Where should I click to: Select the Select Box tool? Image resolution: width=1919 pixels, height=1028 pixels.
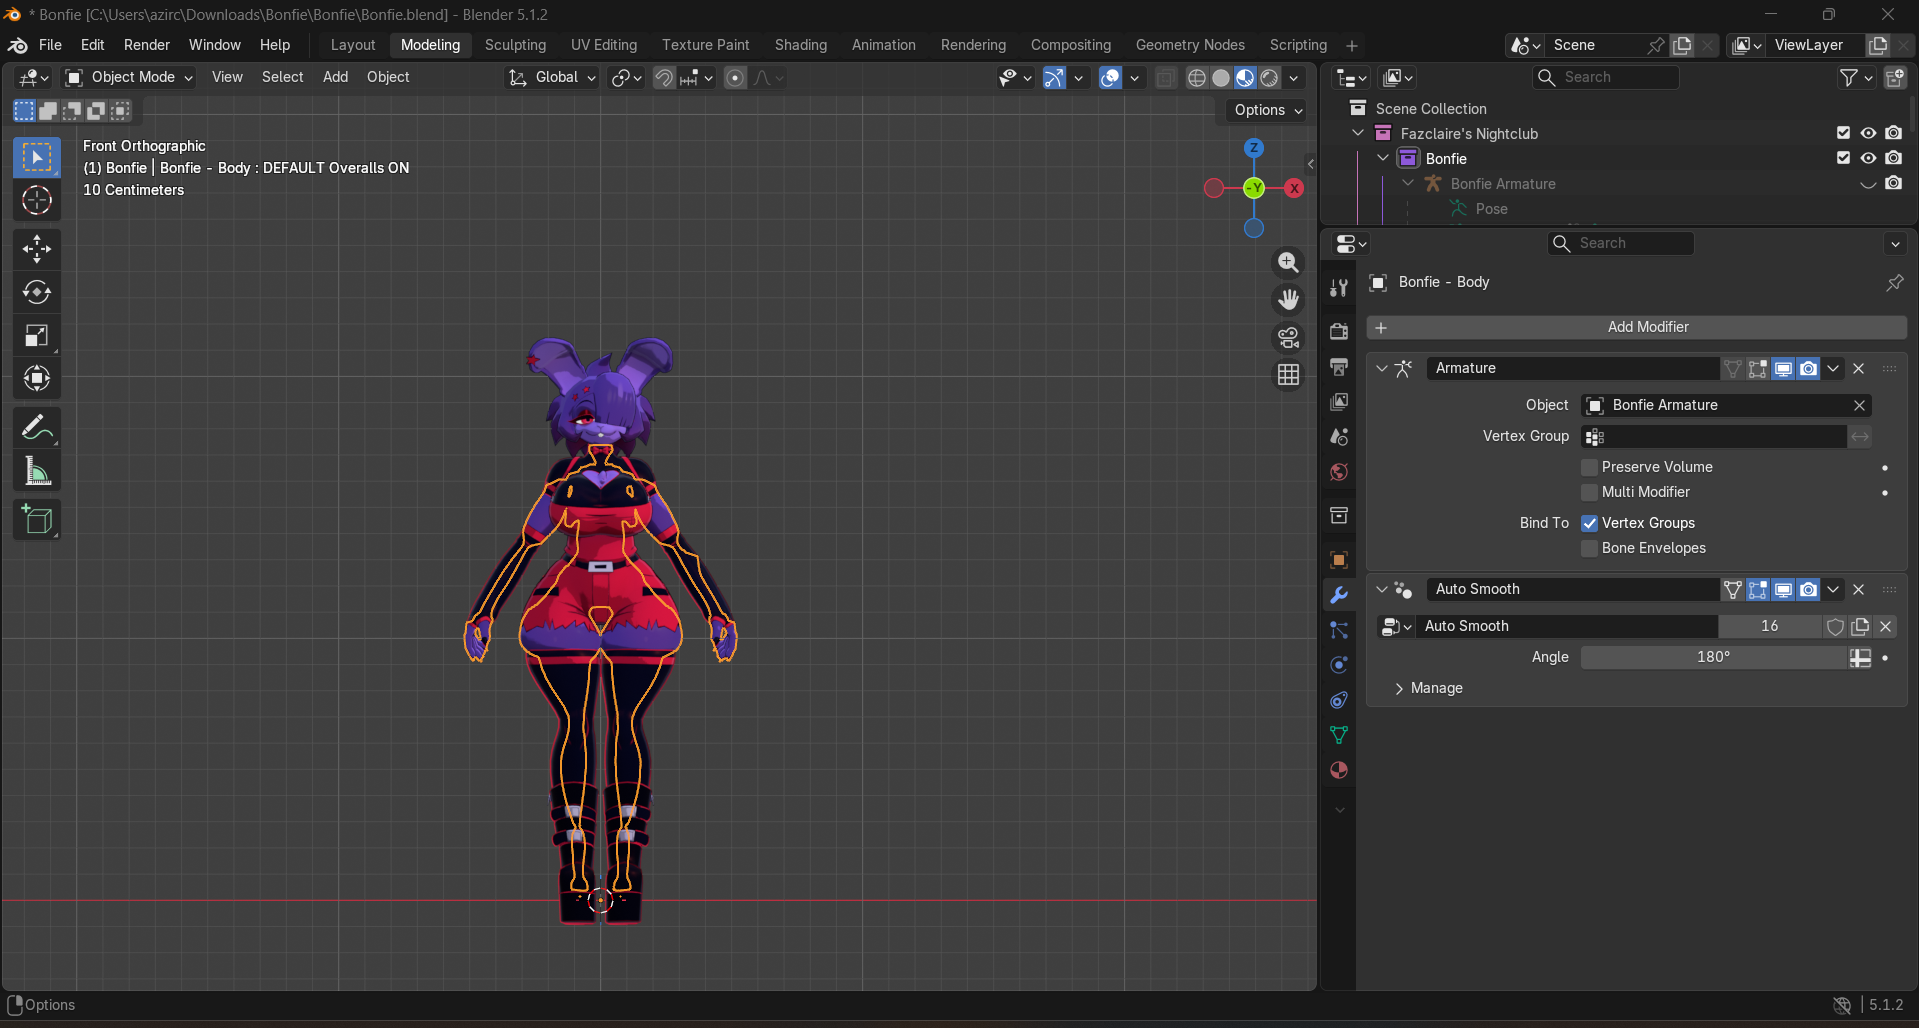37,158
